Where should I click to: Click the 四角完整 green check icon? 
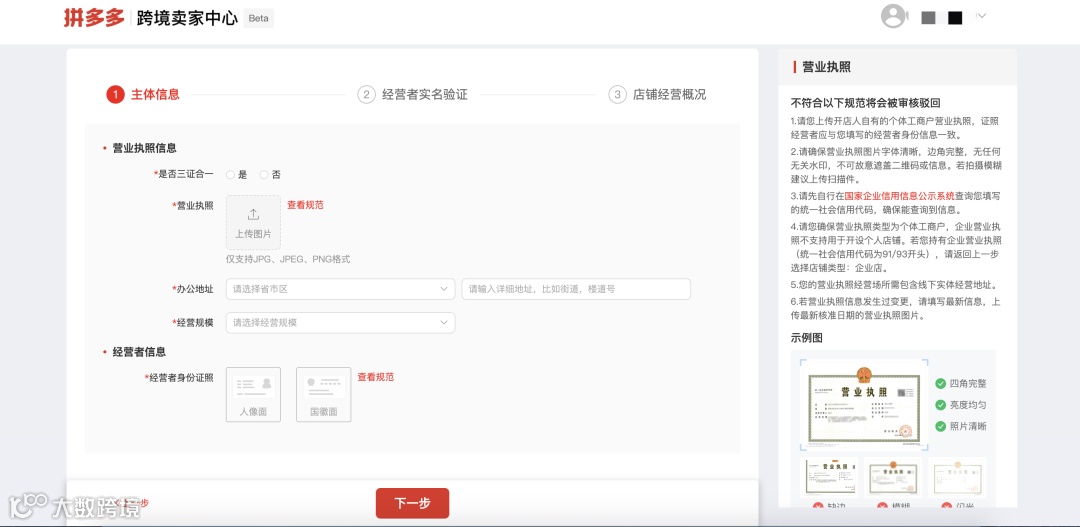pyautogui.click(x=940, y=384)
